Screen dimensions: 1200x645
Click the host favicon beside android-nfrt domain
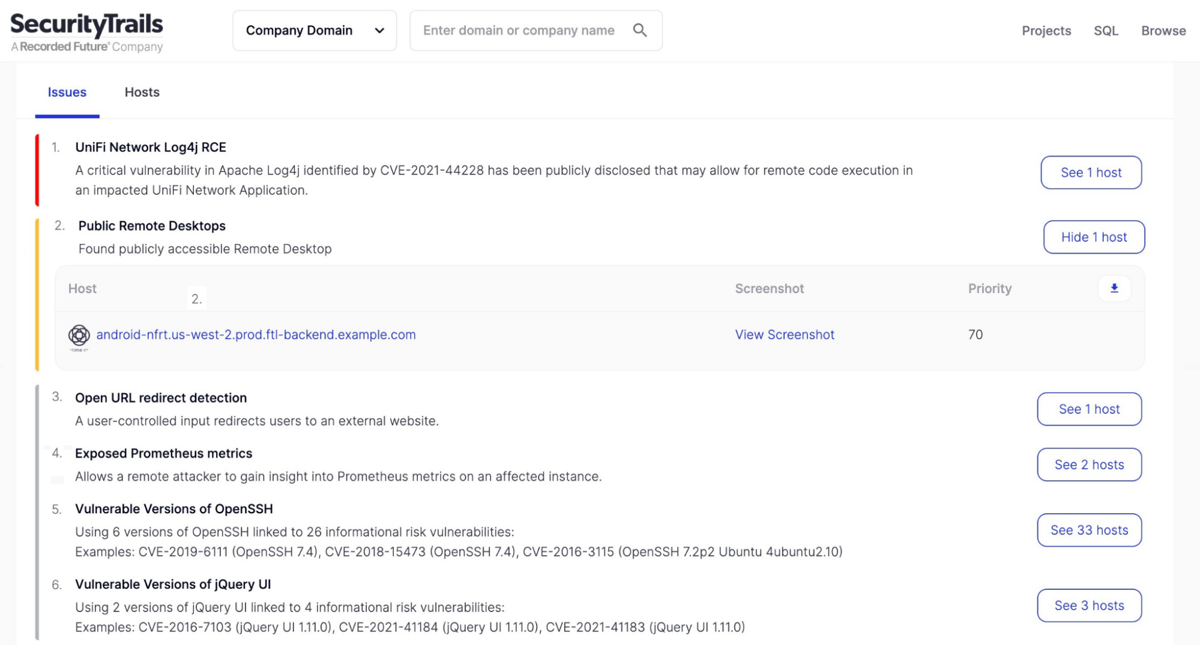point(79,336)
